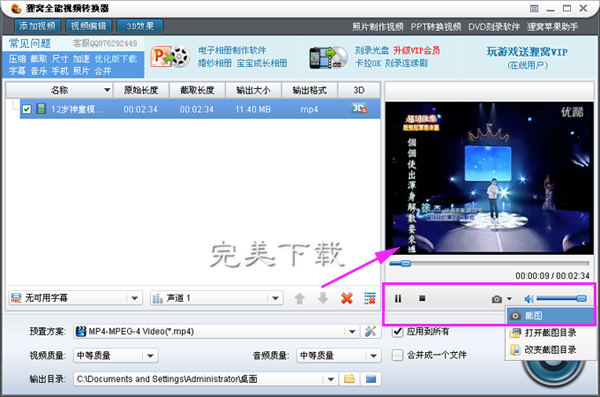Delete selected file with red X

(x=347, y=298)
